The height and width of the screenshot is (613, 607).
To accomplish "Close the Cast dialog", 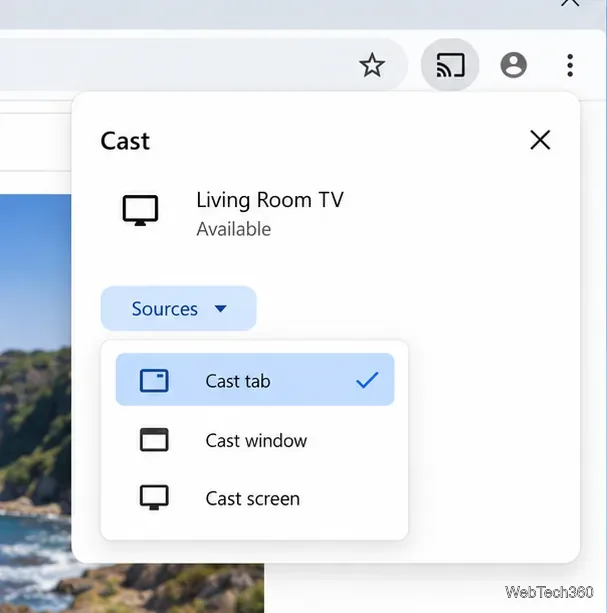I will (x=540, y=140).
